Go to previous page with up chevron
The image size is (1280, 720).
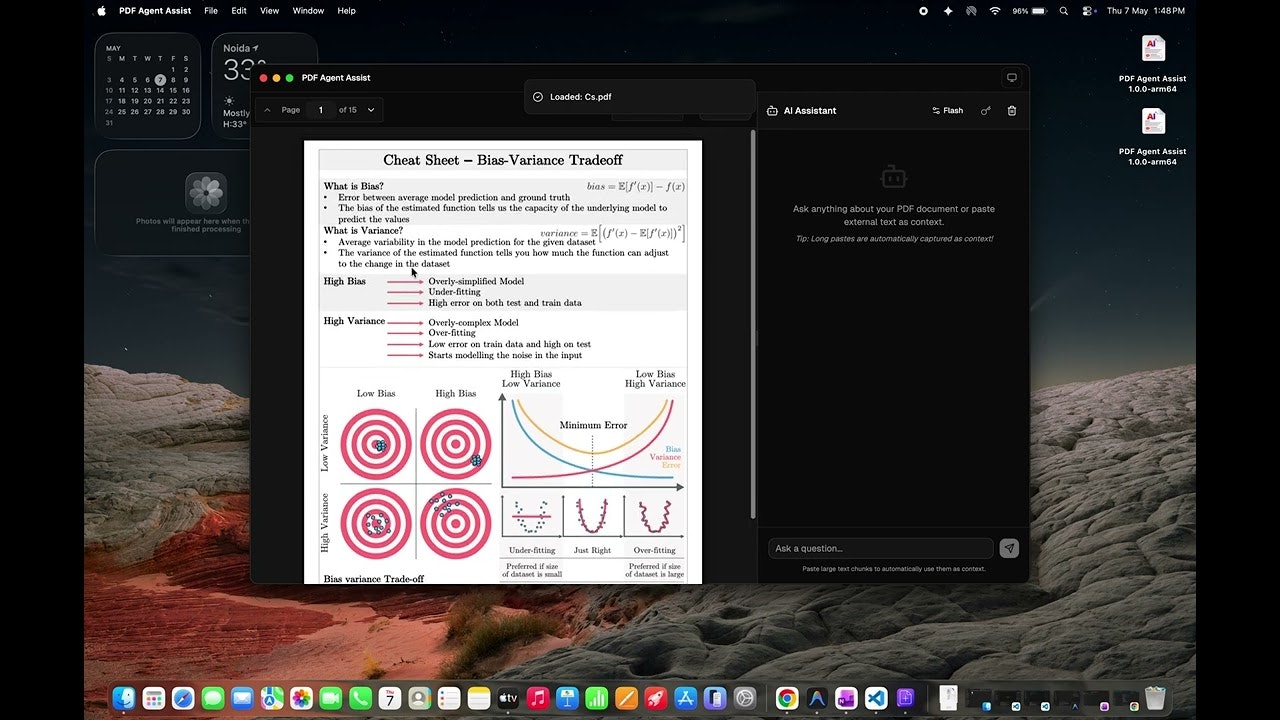click(x=267, y=110)
